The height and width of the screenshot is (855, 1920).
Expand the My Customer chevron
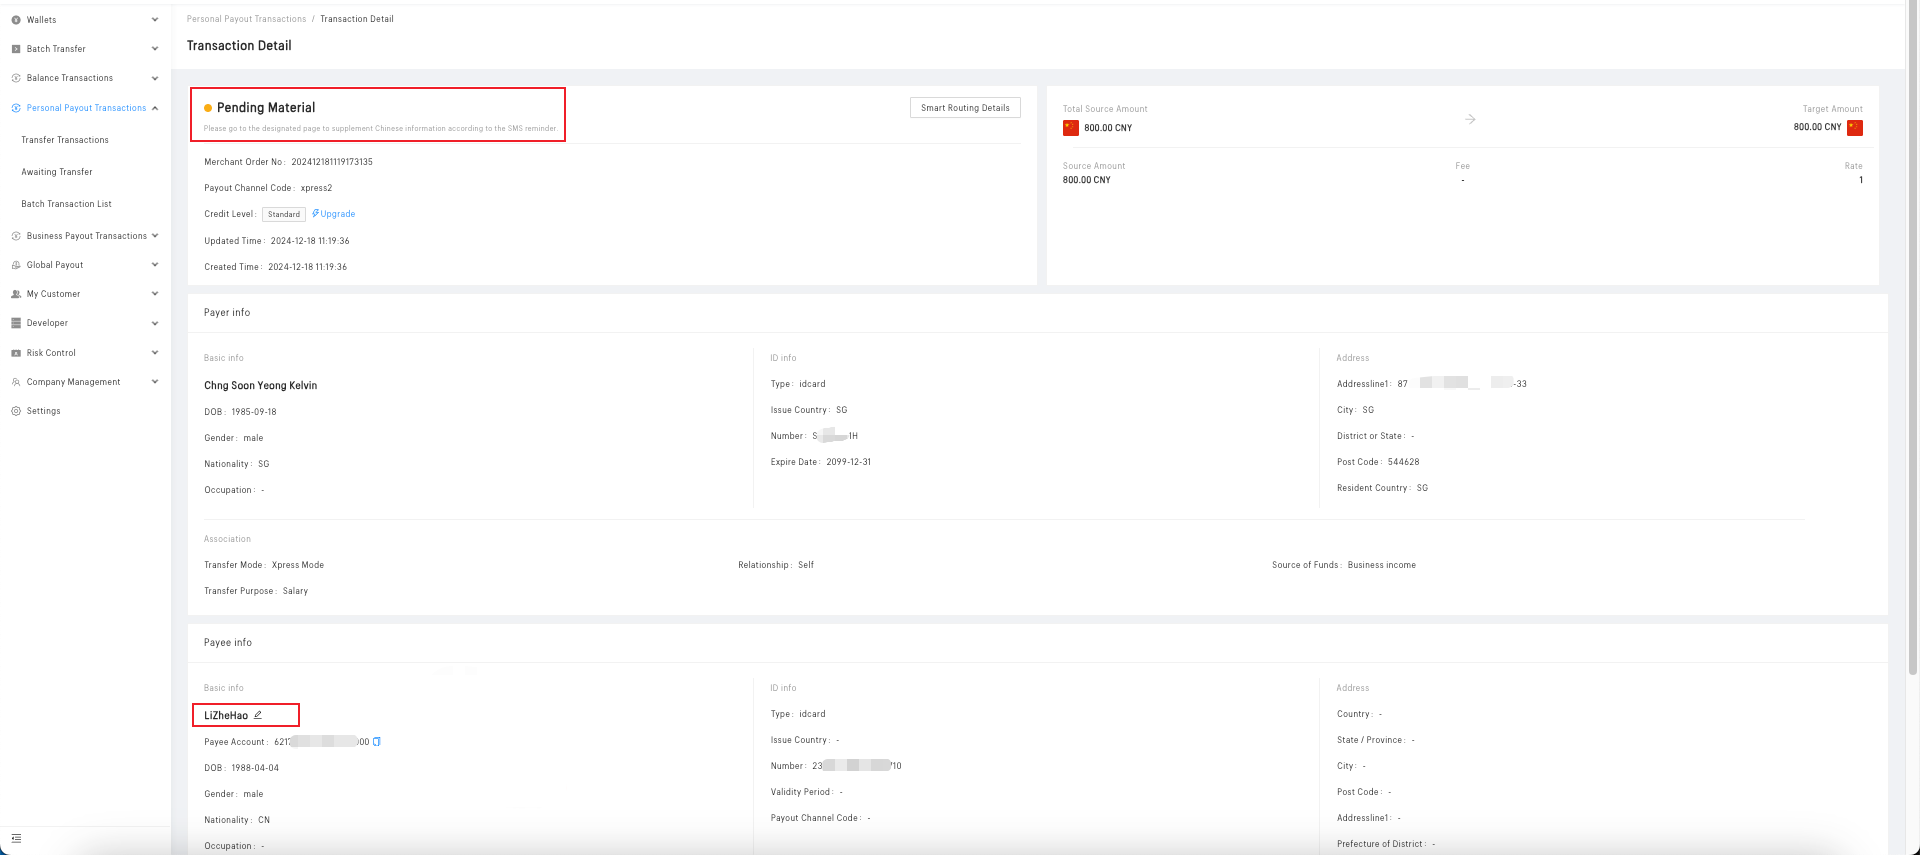click(x=155, y=294)
